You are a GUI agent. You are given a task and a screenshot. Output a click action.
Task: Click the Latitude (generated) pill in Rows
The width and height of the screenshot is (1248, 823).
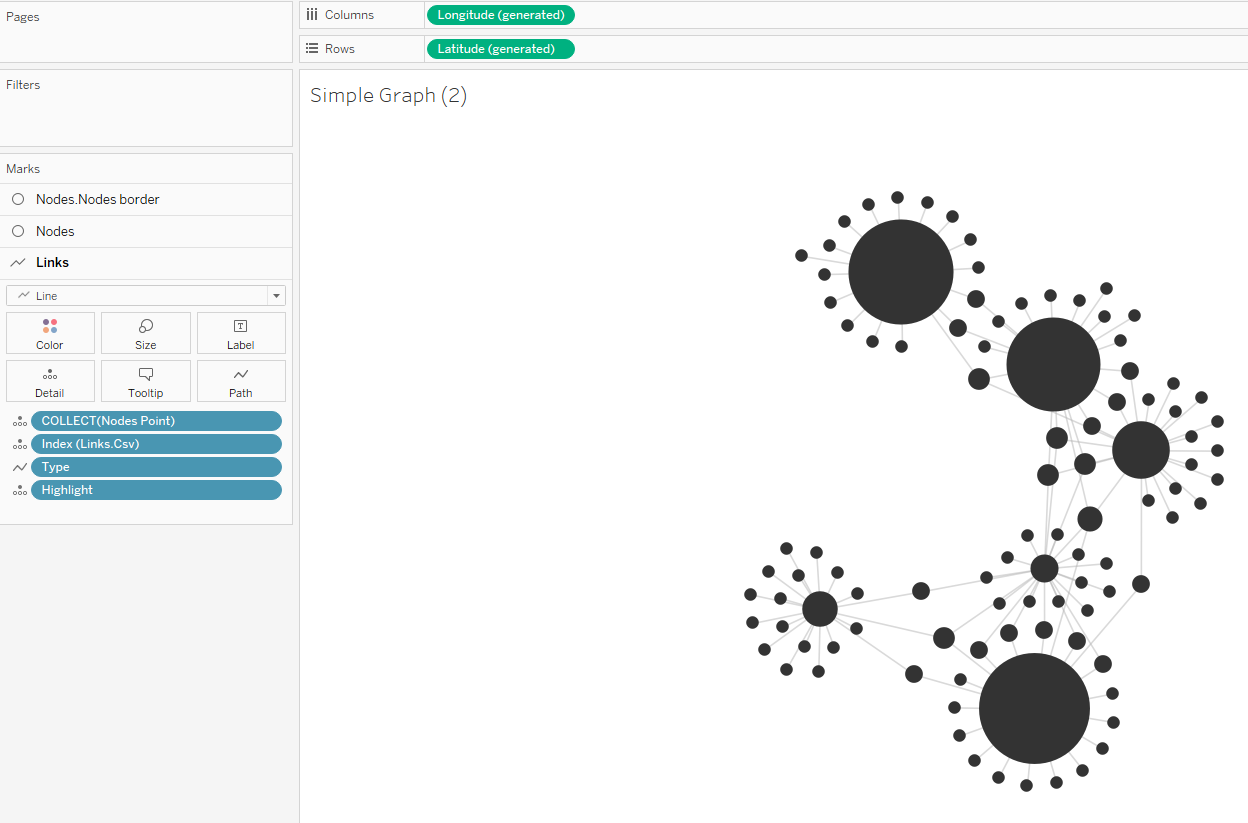[500, 49]
